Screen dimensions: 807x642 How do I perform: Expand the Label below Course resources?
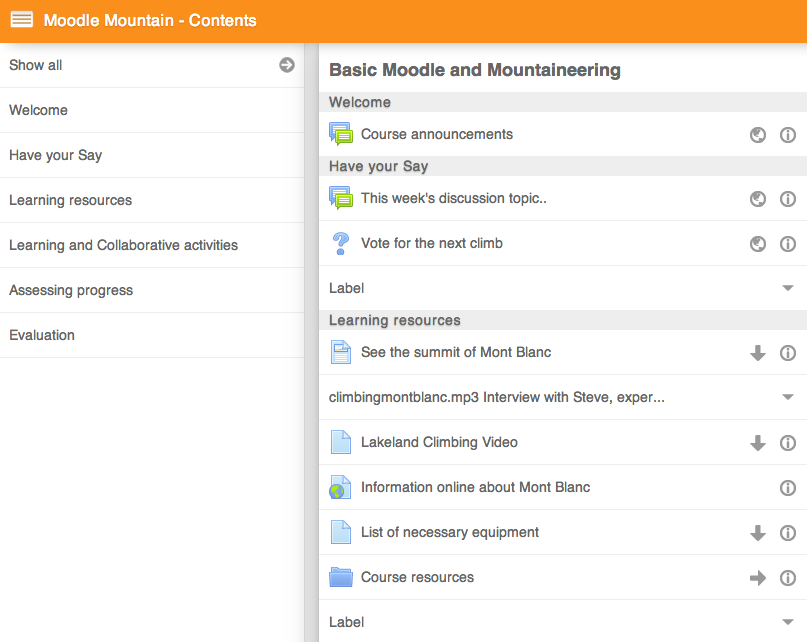(x=787, y=622)
